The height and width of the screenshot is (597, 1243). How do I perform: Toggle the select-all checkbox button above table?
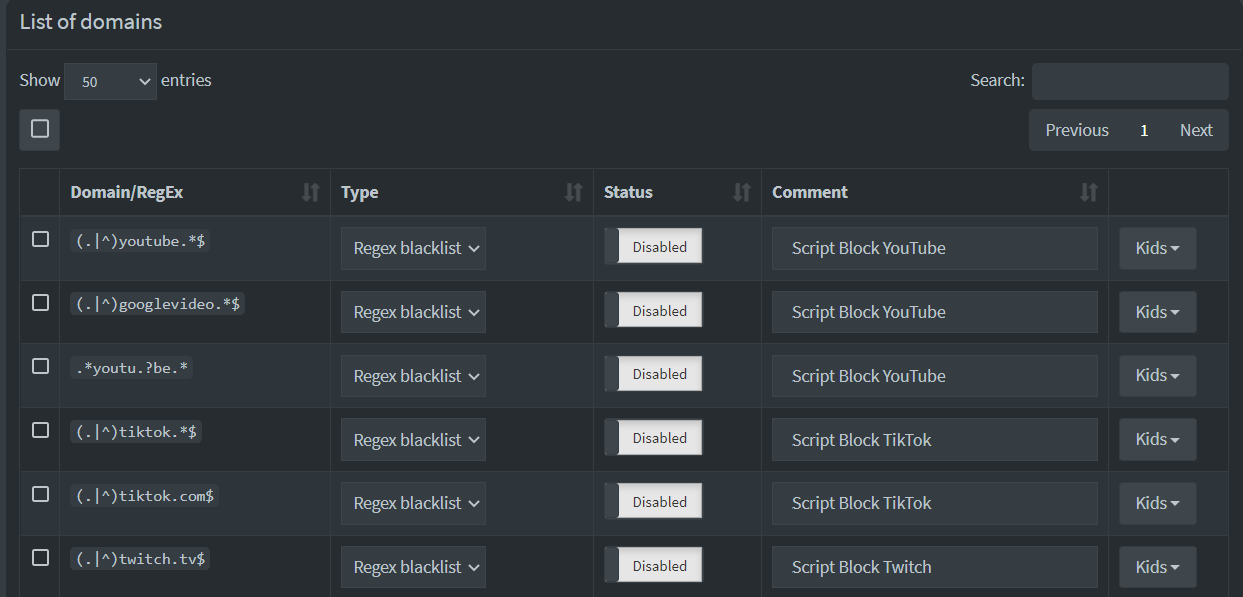pos(40,129)
